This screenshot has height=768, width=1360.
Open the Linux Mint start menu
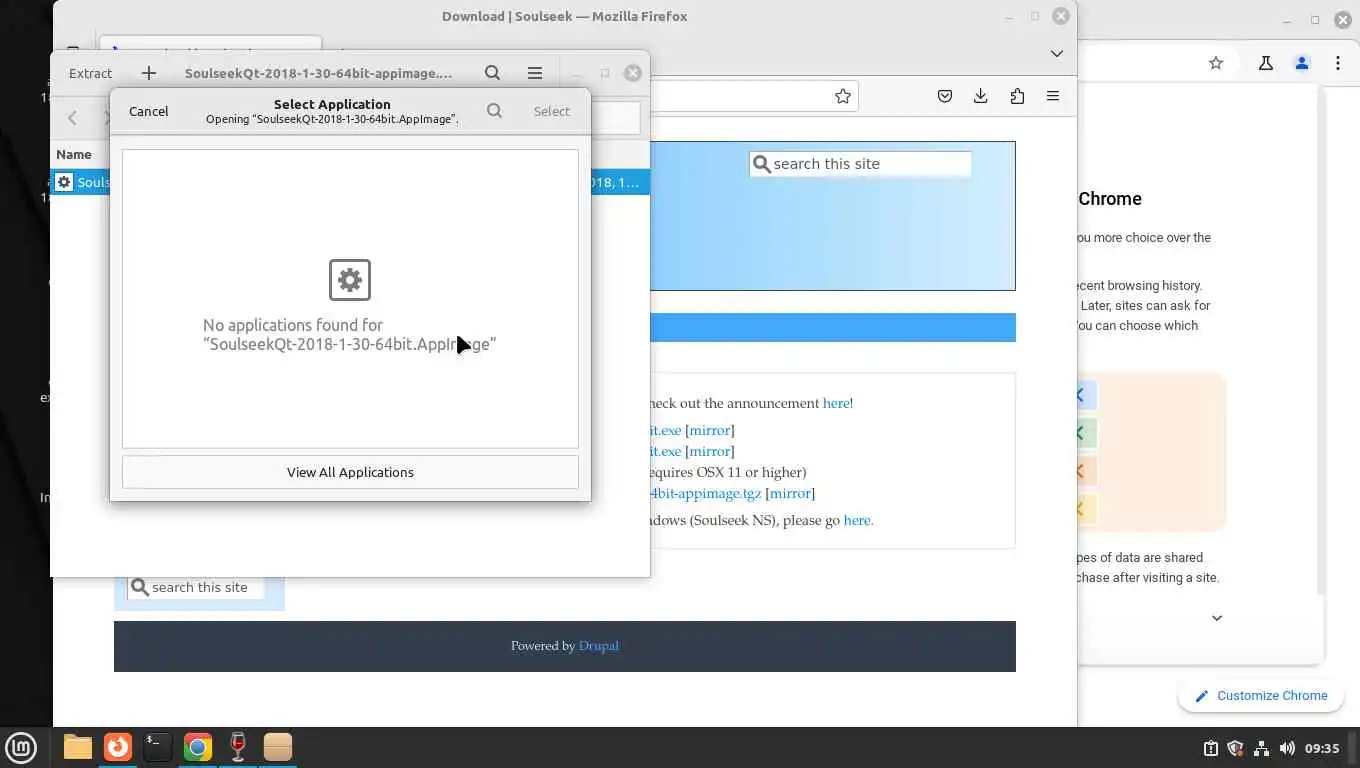click(x=21, y=747)
